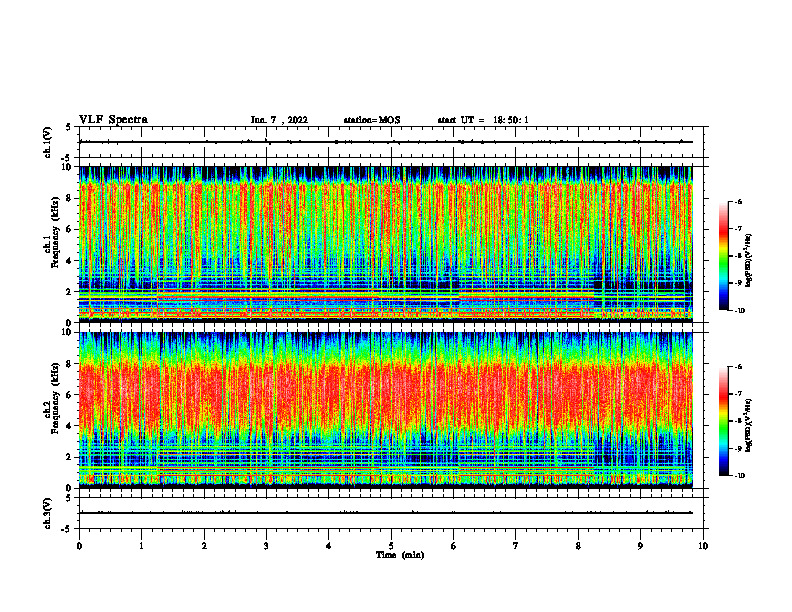Click the 6 minute tick label
Screen dimensions: 792x612
pos(454,546)
